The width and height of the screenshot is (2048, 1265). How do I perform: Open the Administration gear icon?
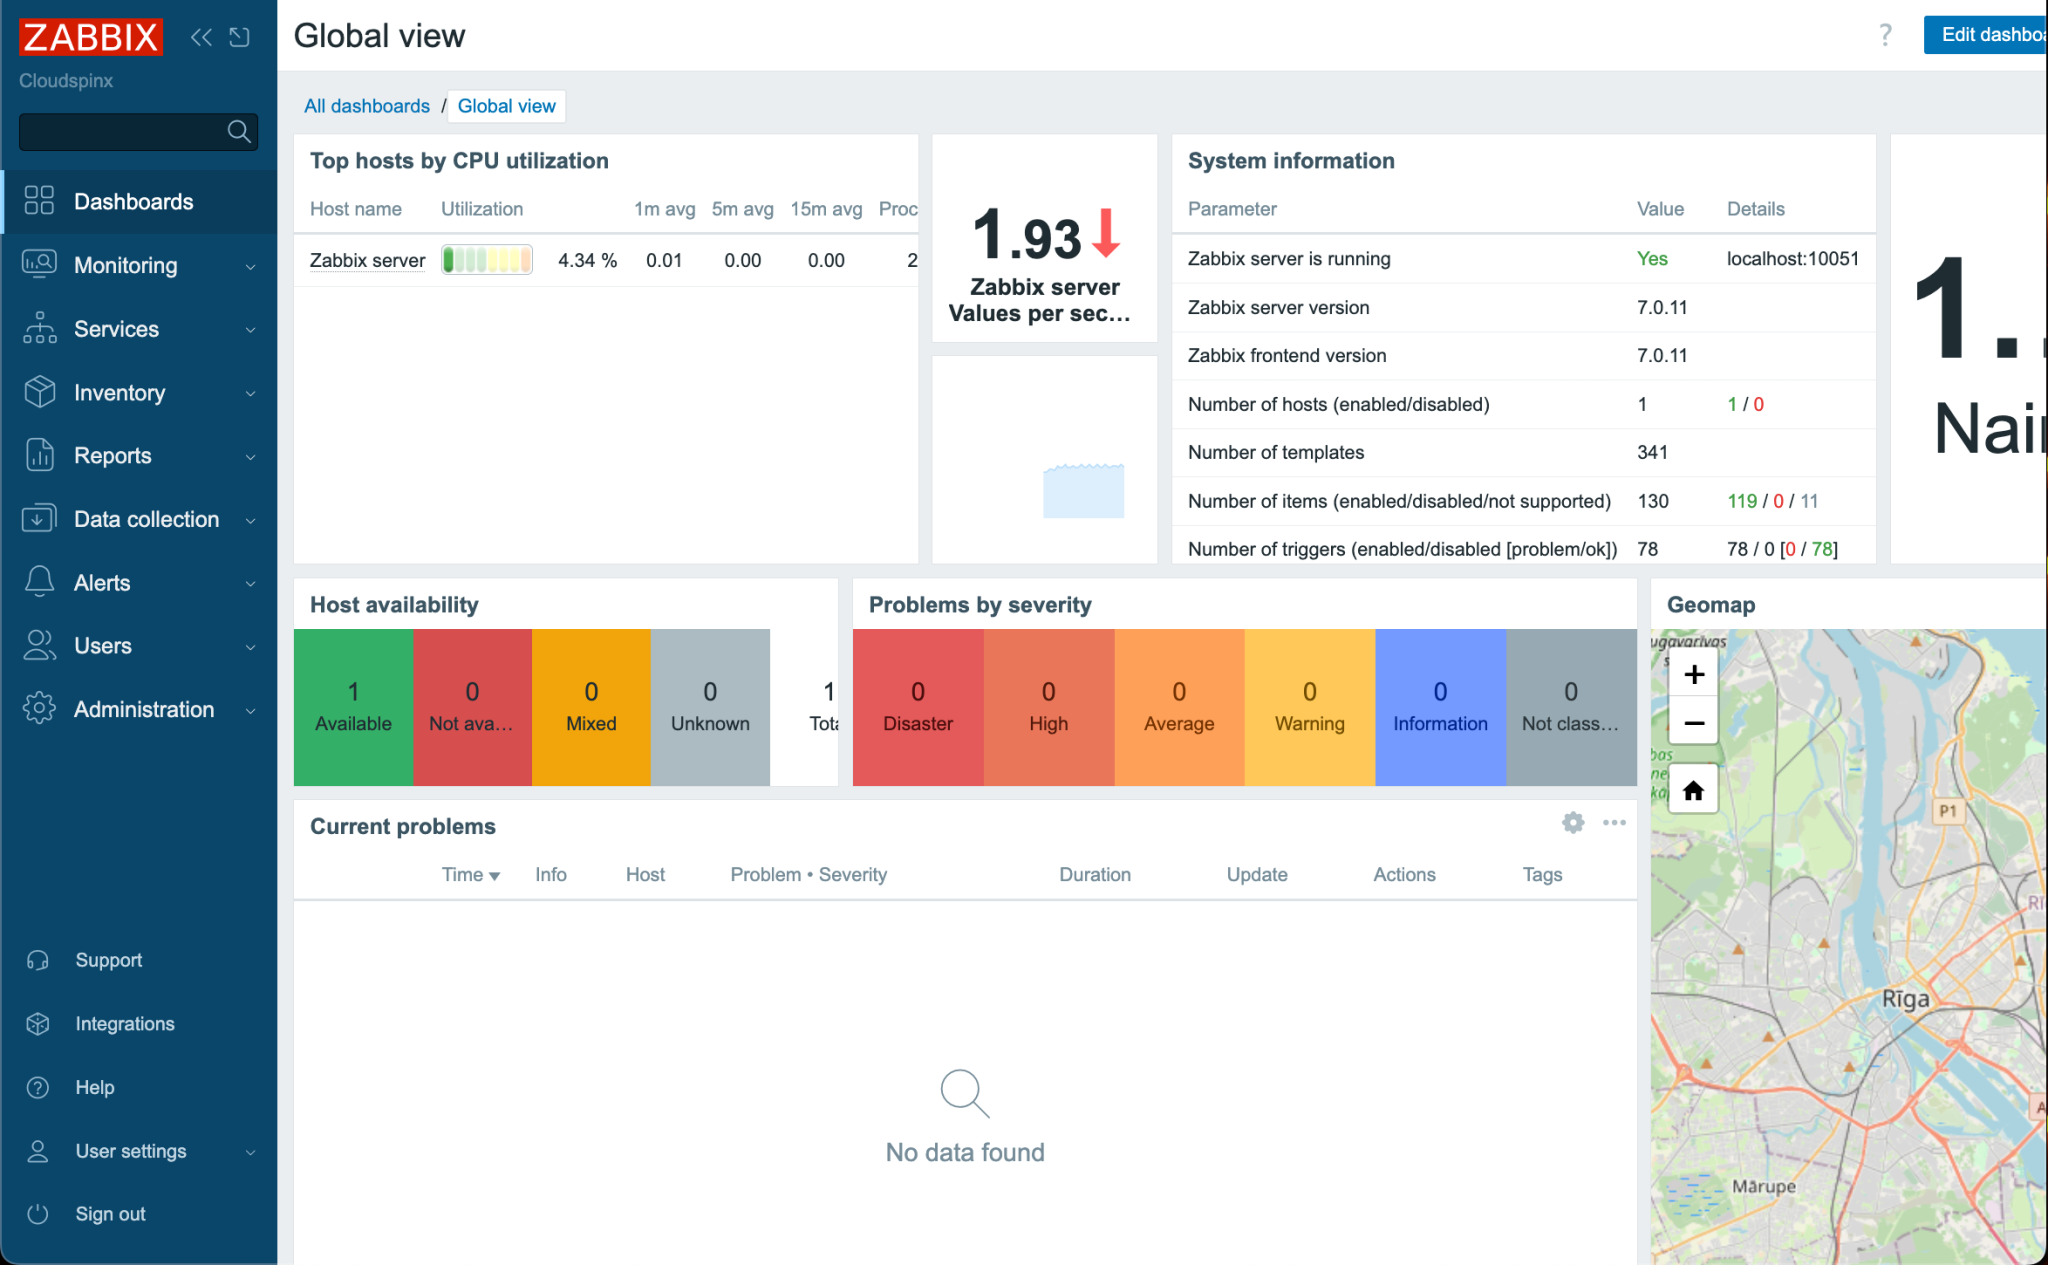[38, 709]
